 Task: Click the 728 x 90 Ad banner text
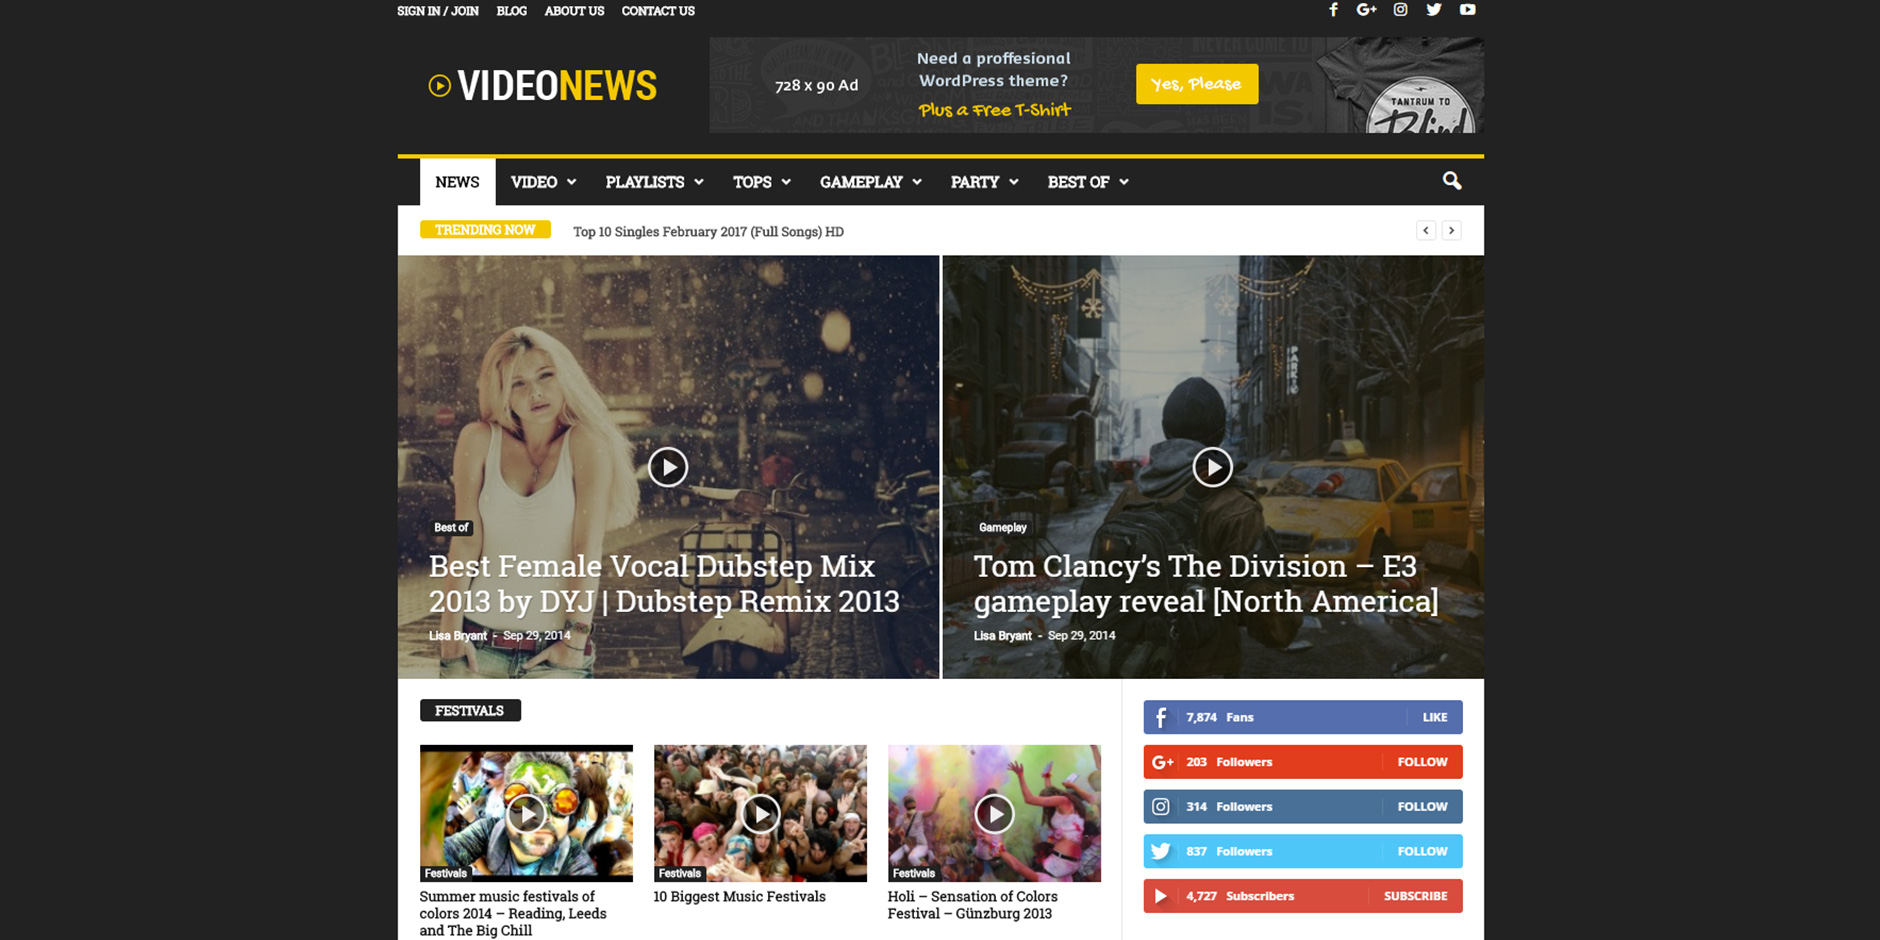pos(816,85)
